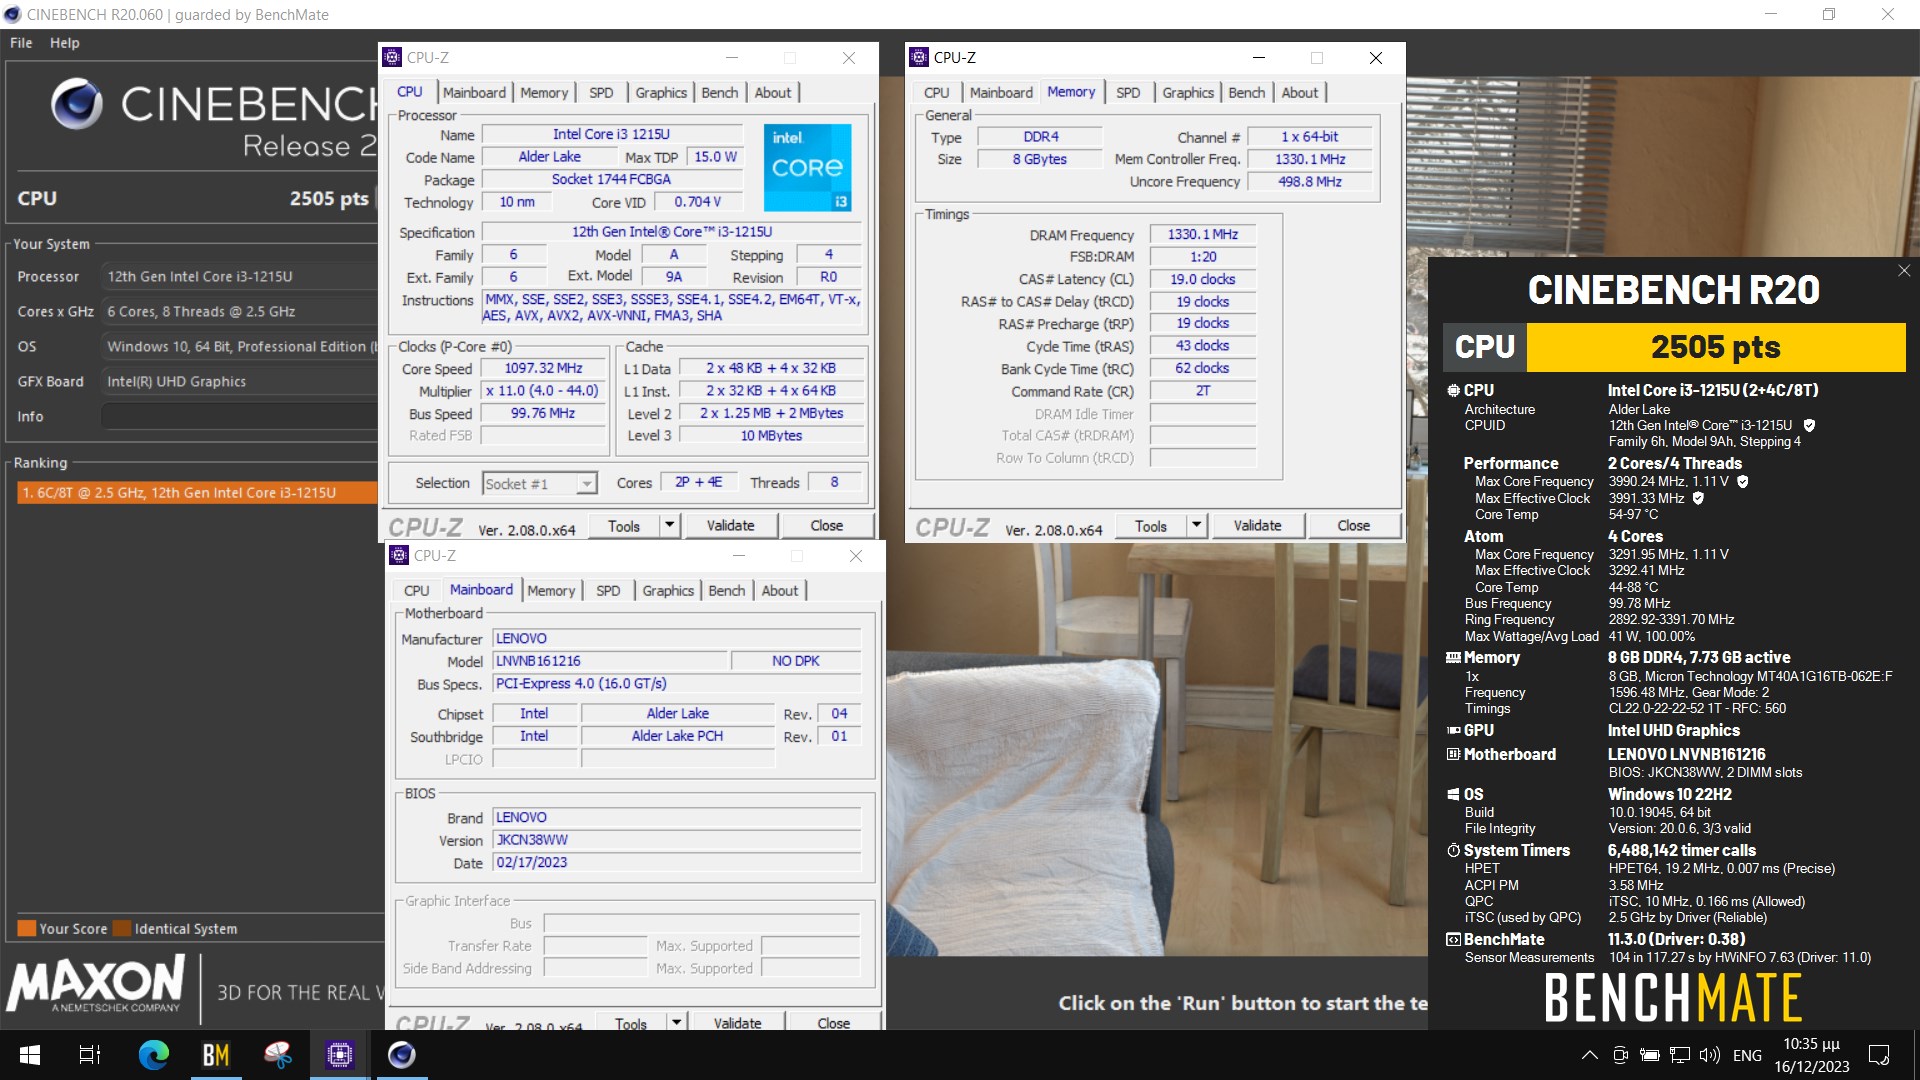Click Intel Core i3 logo in CPU-Z

808,167
